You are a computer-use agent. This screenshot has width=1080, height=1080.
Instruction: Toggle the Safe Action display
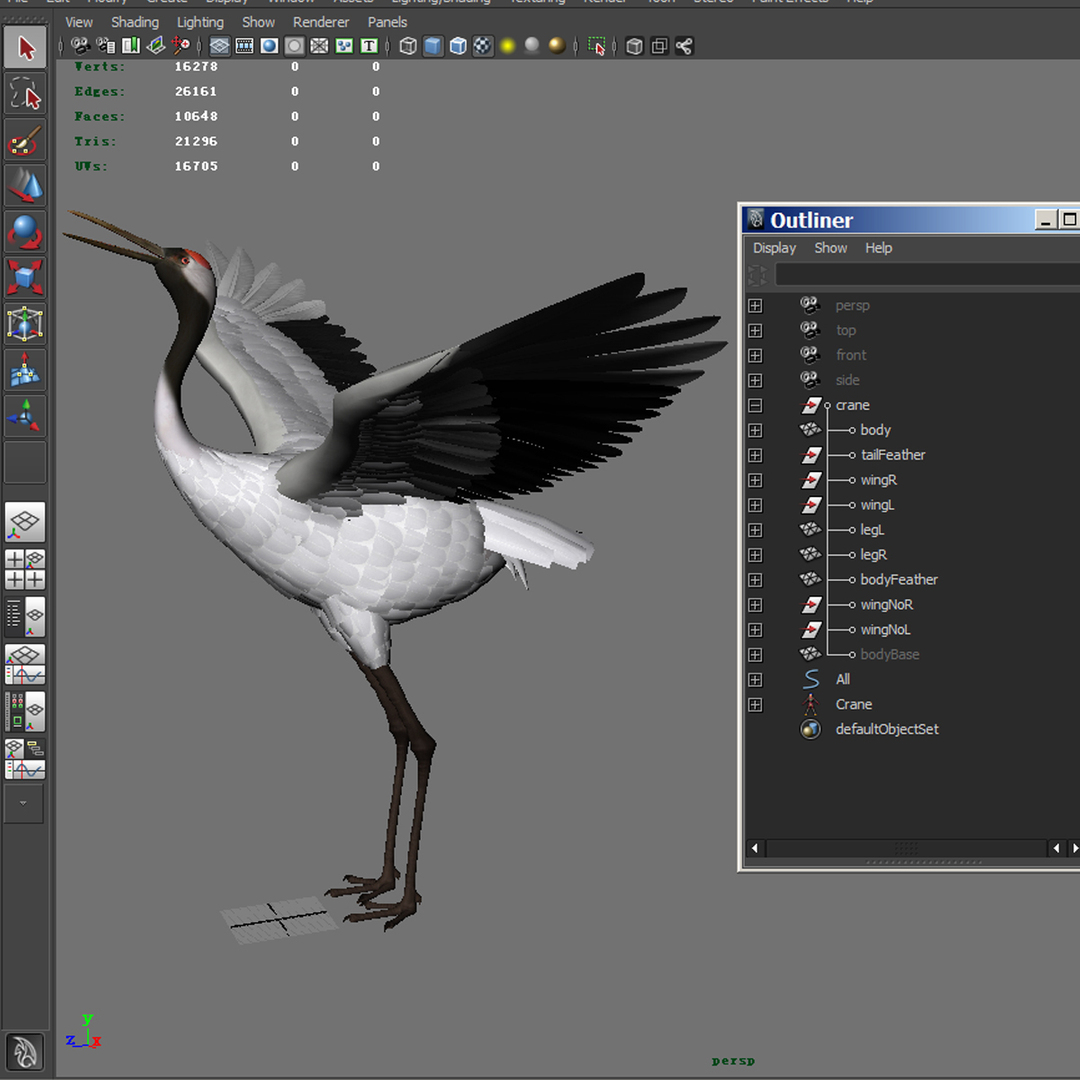[344, 46]
